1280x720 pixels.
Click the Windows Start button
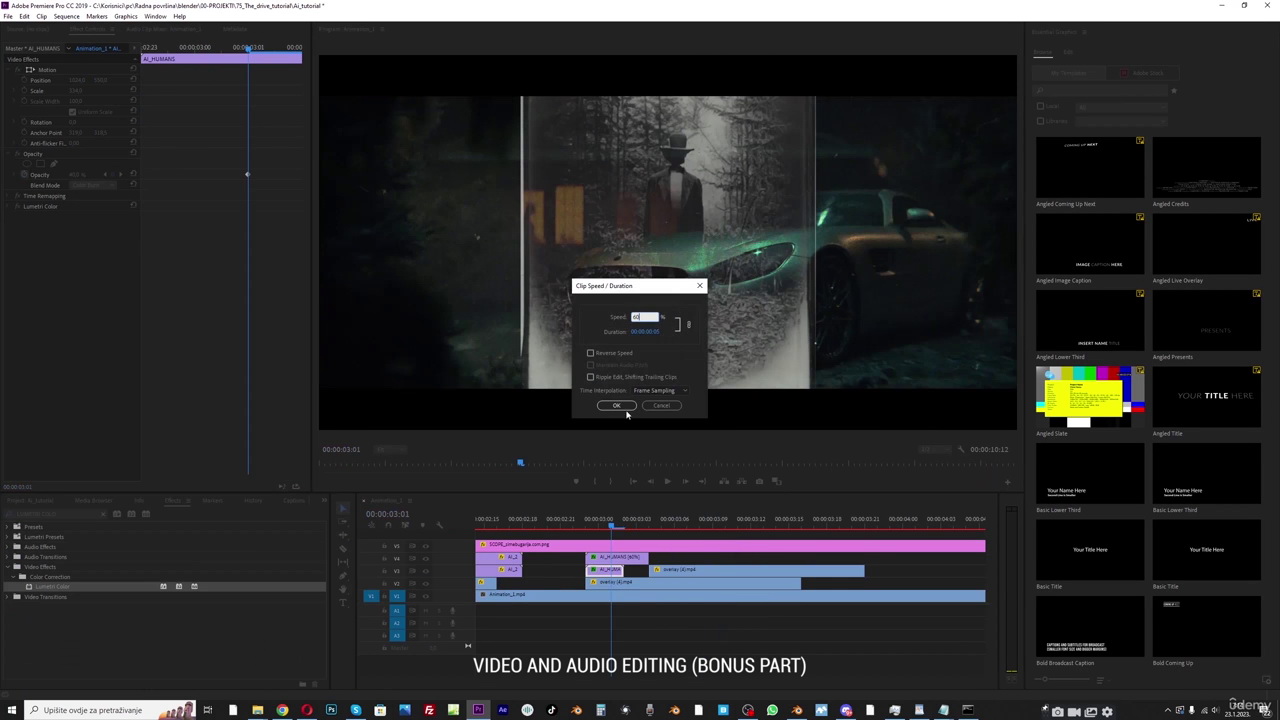click(x=10, y=710)
